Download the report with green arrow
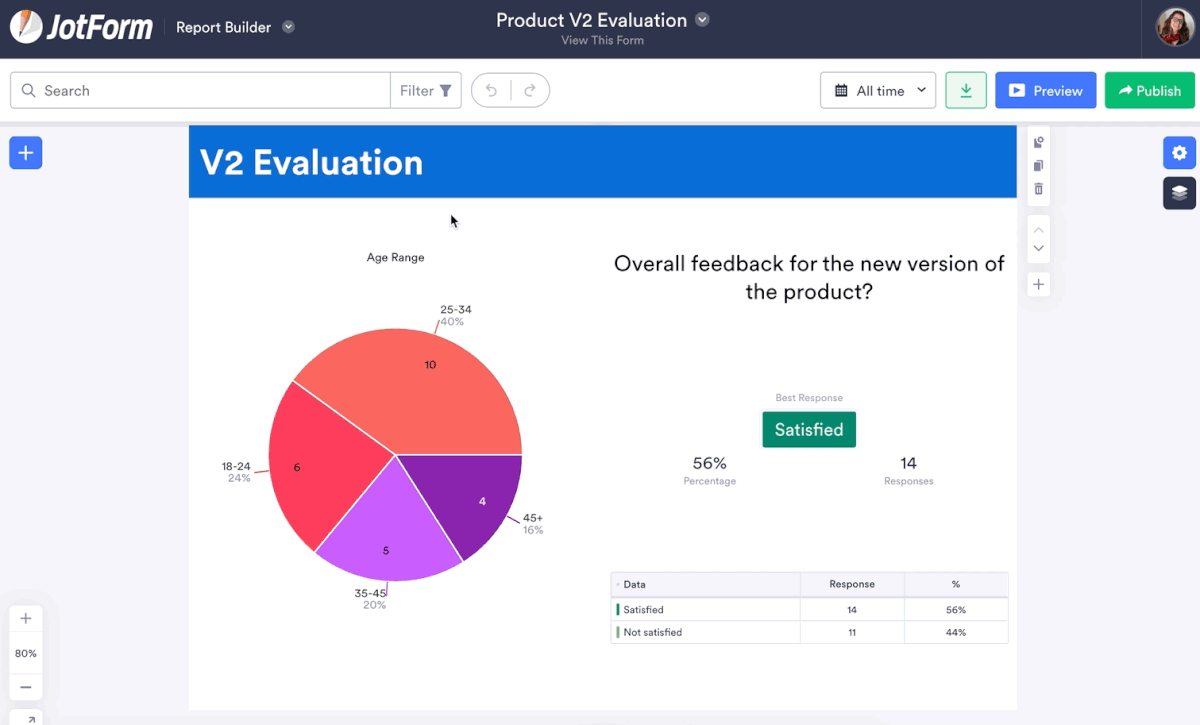The height and width of the screenshot is (725, 1200). [966, 91]
